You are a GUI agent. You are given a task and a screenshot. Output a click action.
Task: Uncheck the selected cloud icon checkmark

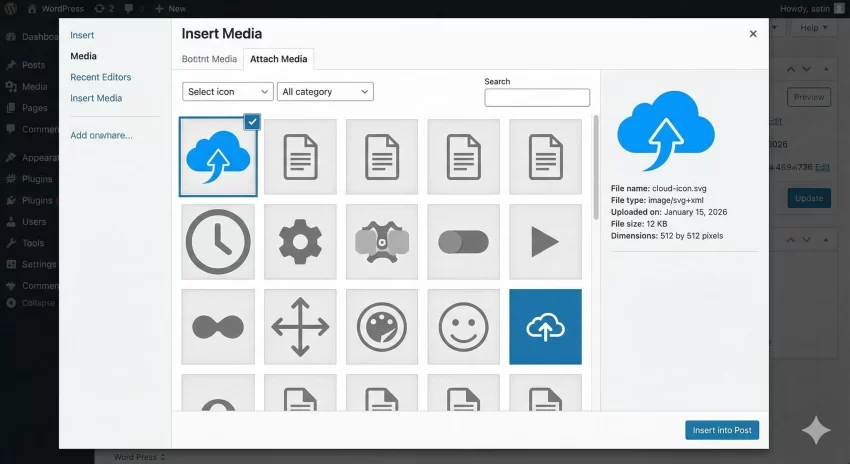coord(252,121)
